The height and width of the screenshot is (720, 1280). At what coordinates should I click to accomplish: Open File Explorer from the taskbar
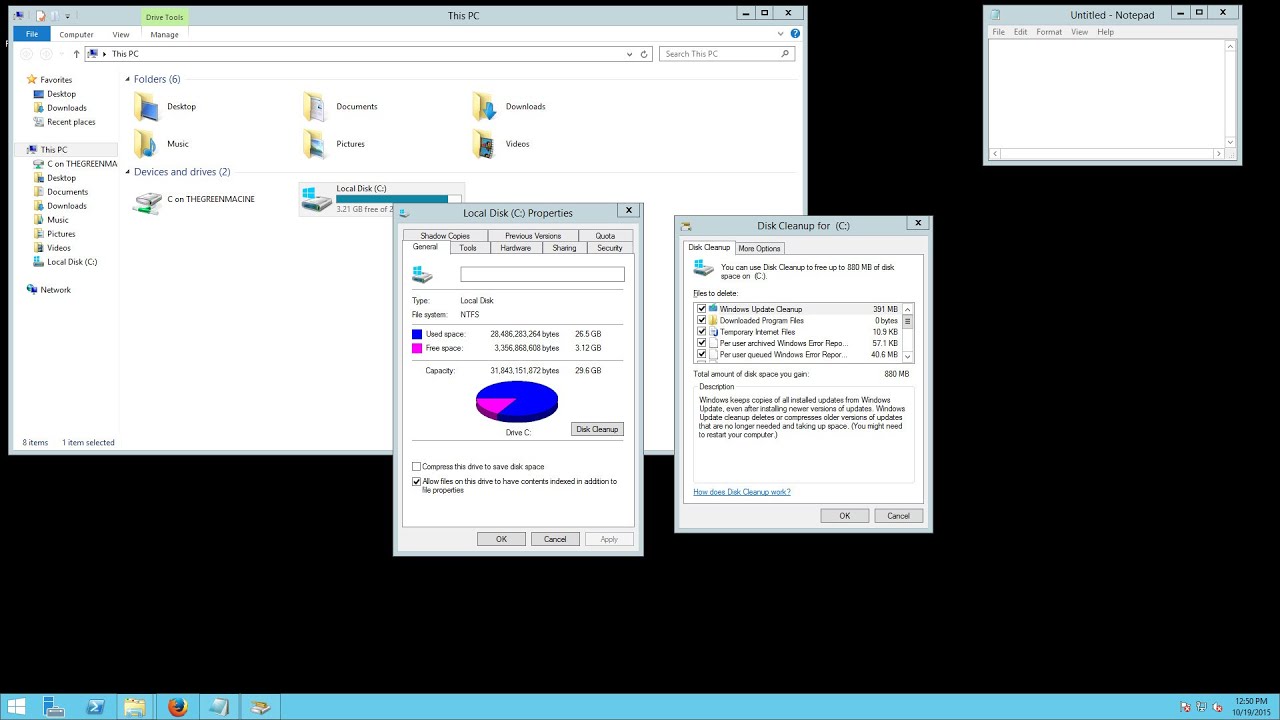tap(135, 707)
